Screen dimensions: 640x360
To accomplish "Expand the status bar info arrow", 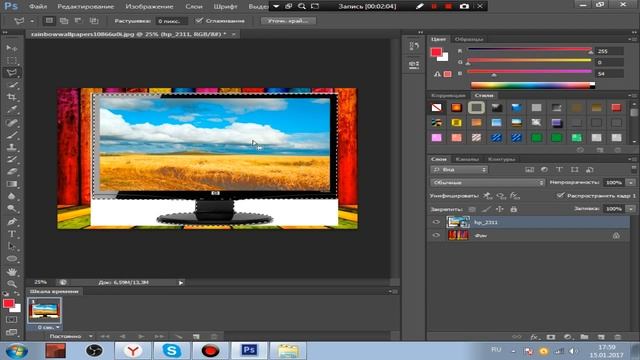I will 181,282.
